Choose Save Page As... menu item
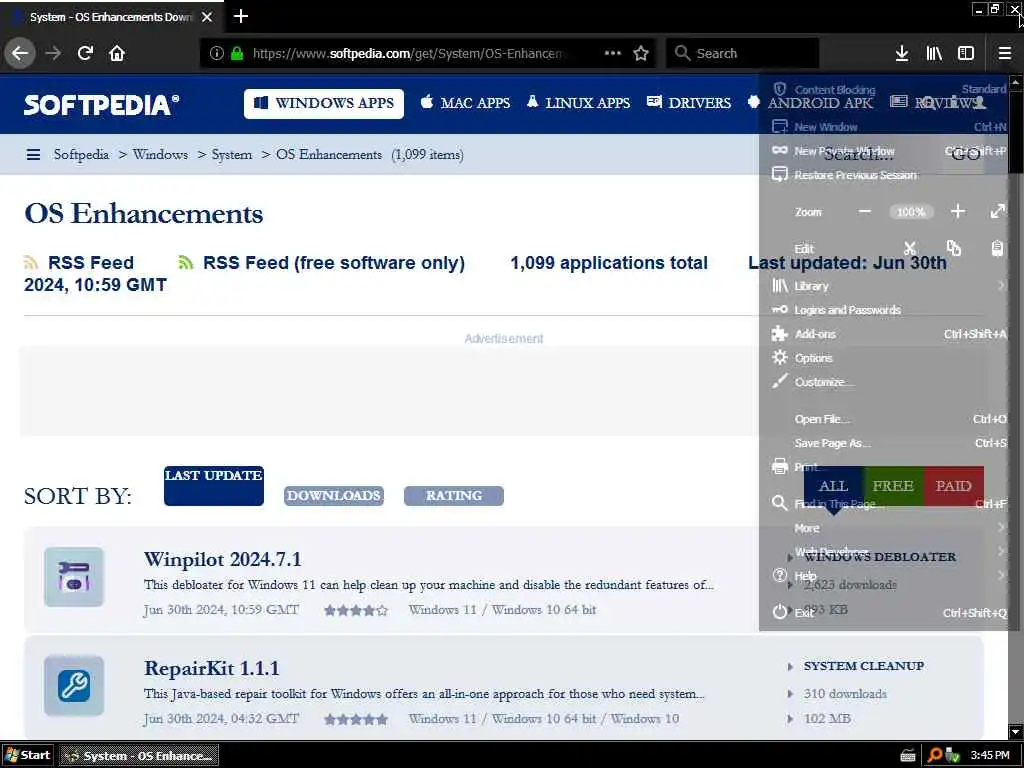This screenshot has width=1024, height=768. pos(889,443)
